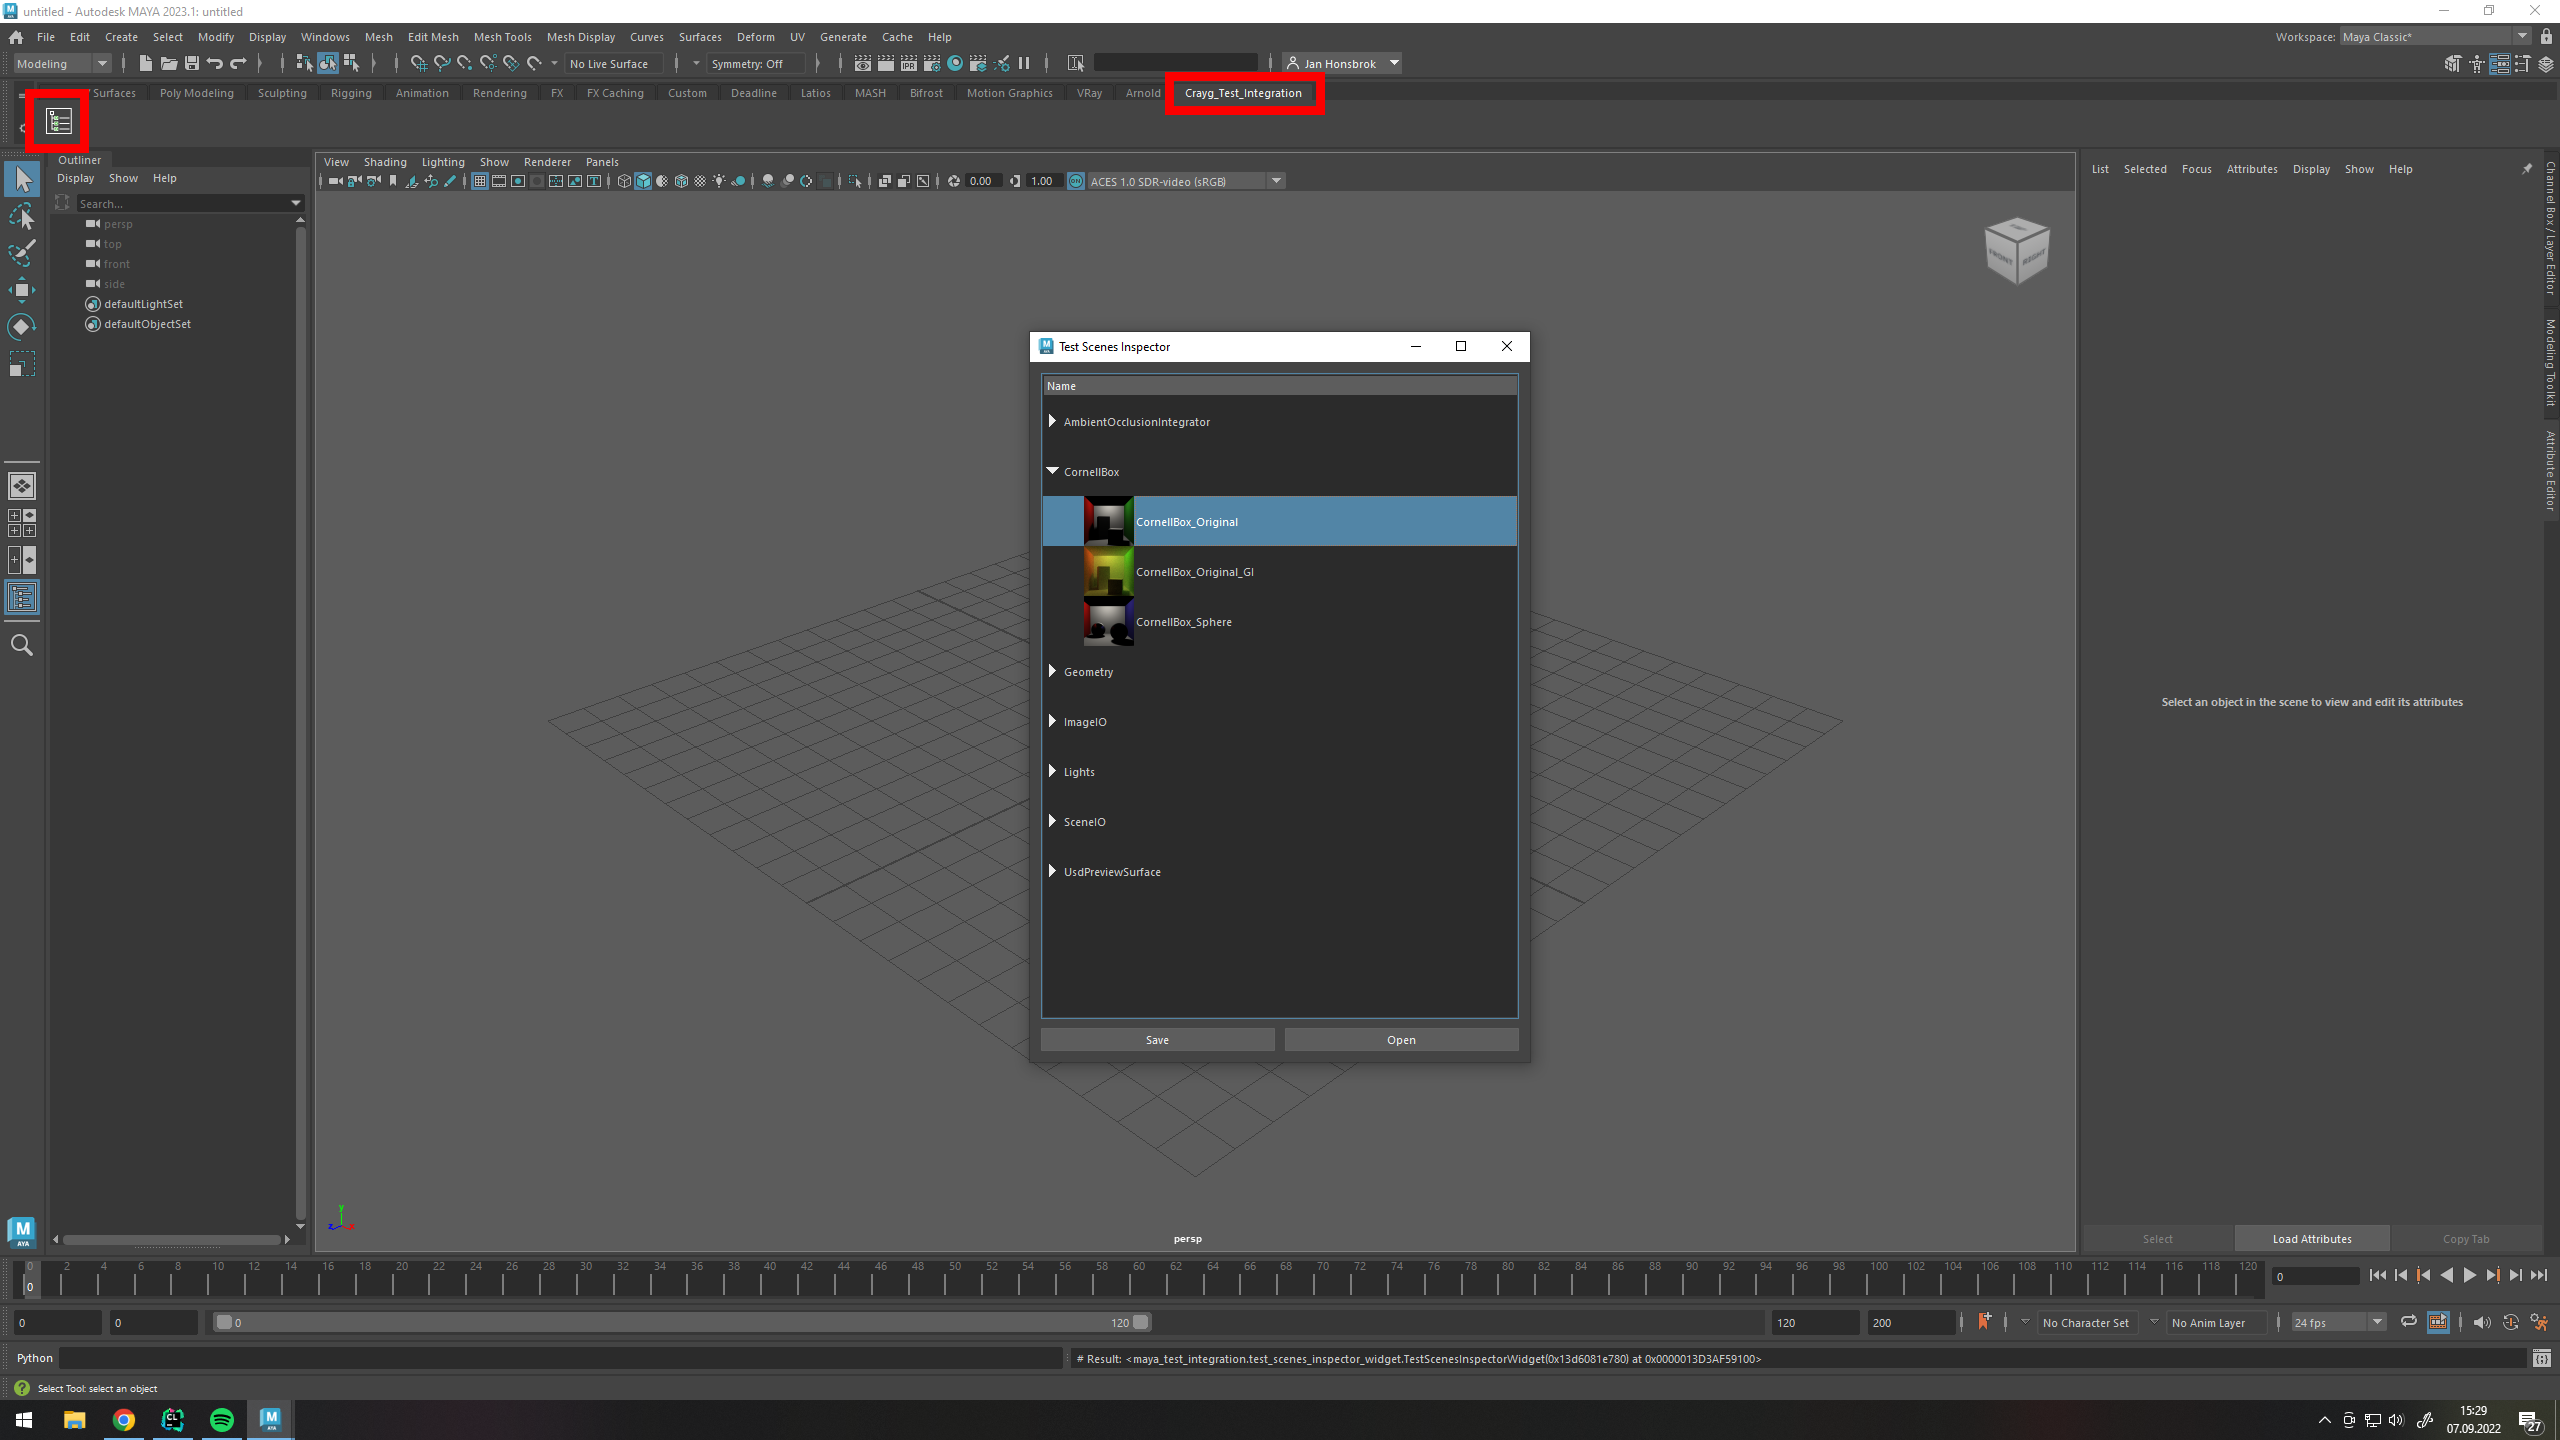Select the Paint Selection tool
2560x1440 pixels.
22,253
